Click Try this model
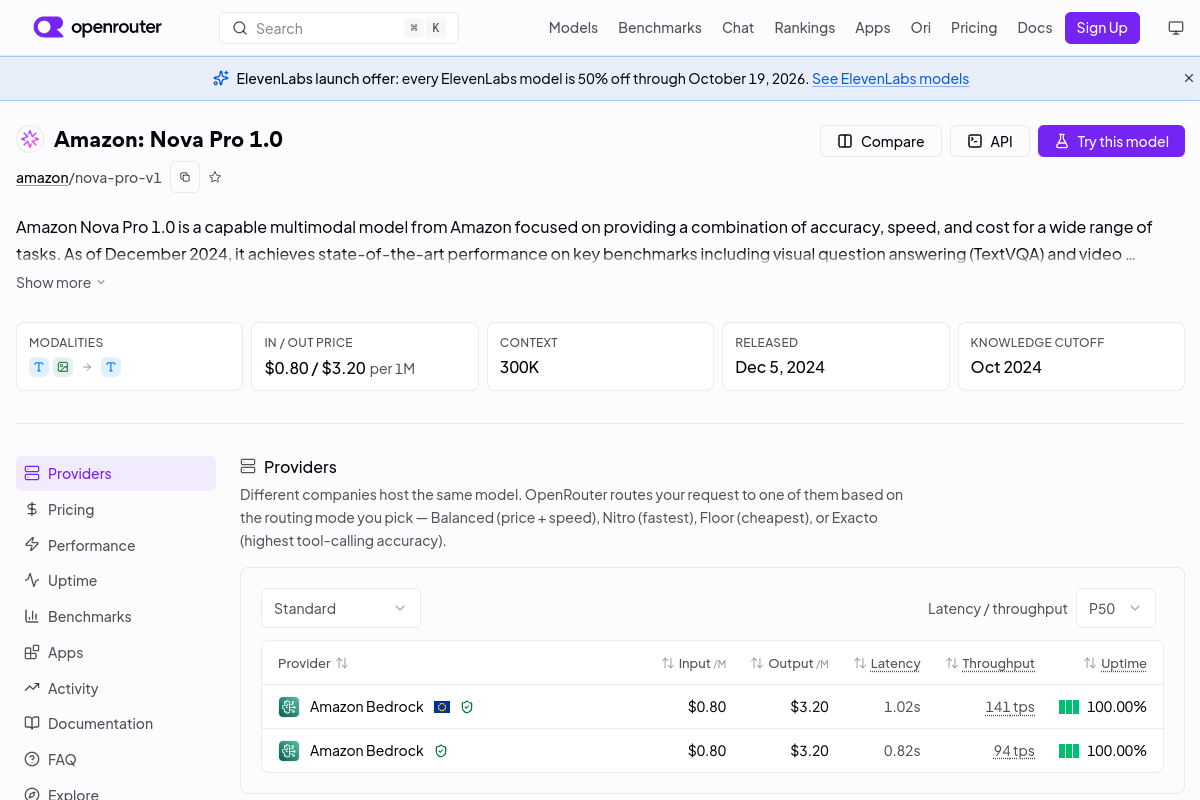 [x=1111, y=141]
